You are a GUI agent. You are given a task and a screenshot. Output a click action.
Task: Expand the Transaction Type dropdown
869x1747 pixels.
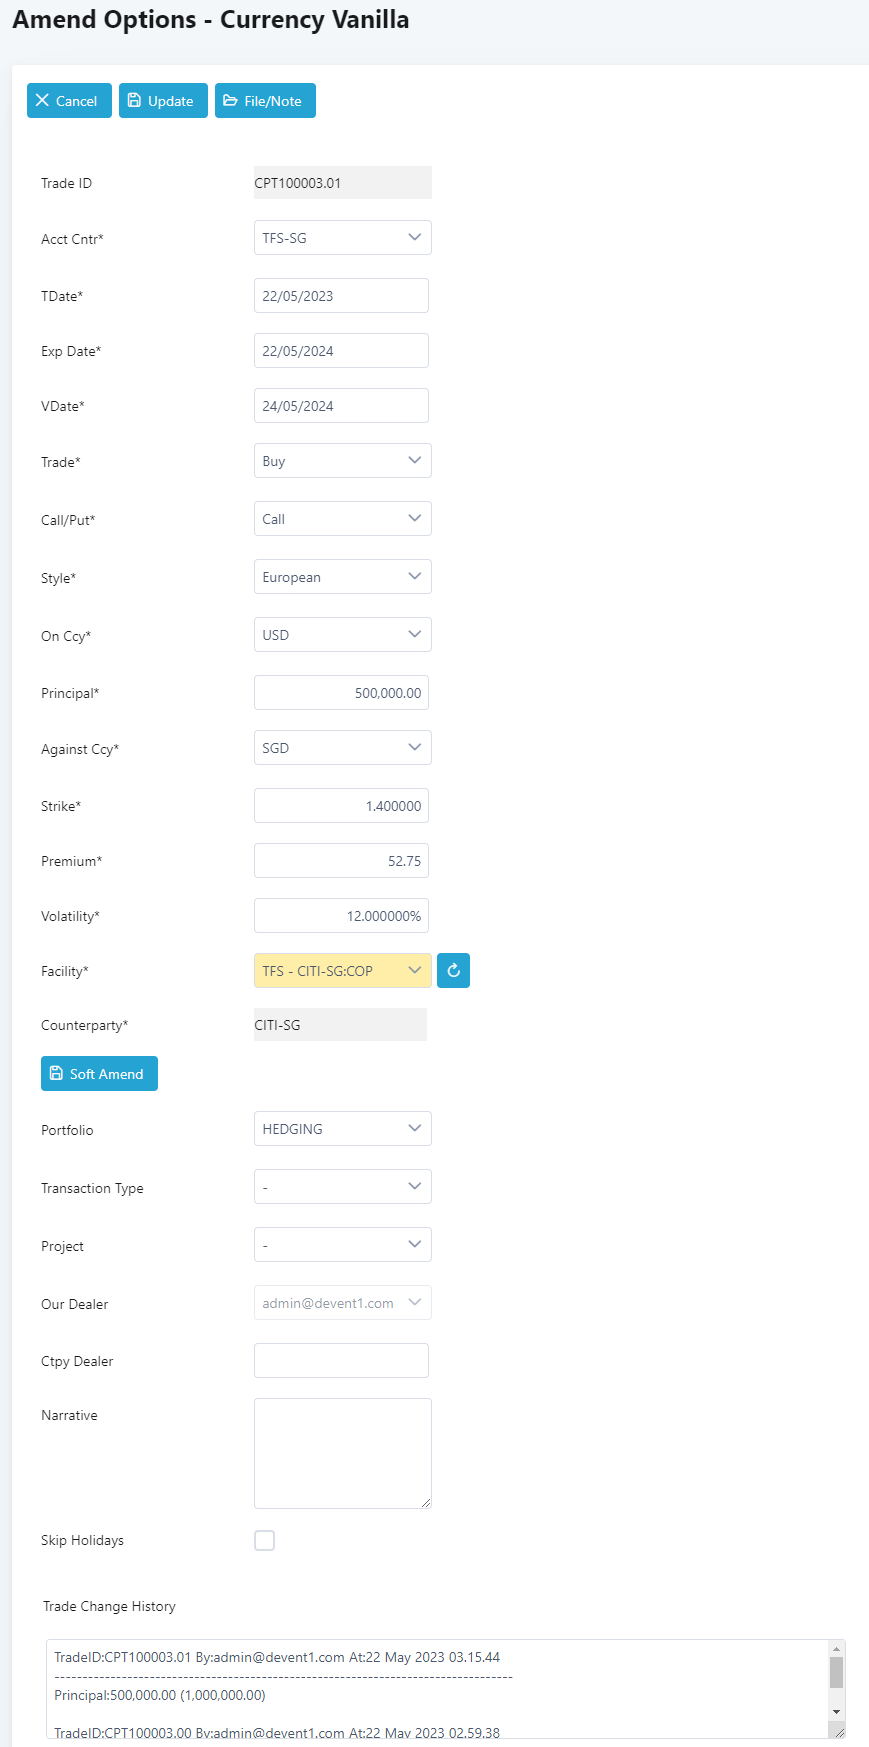pos(342,1187)
